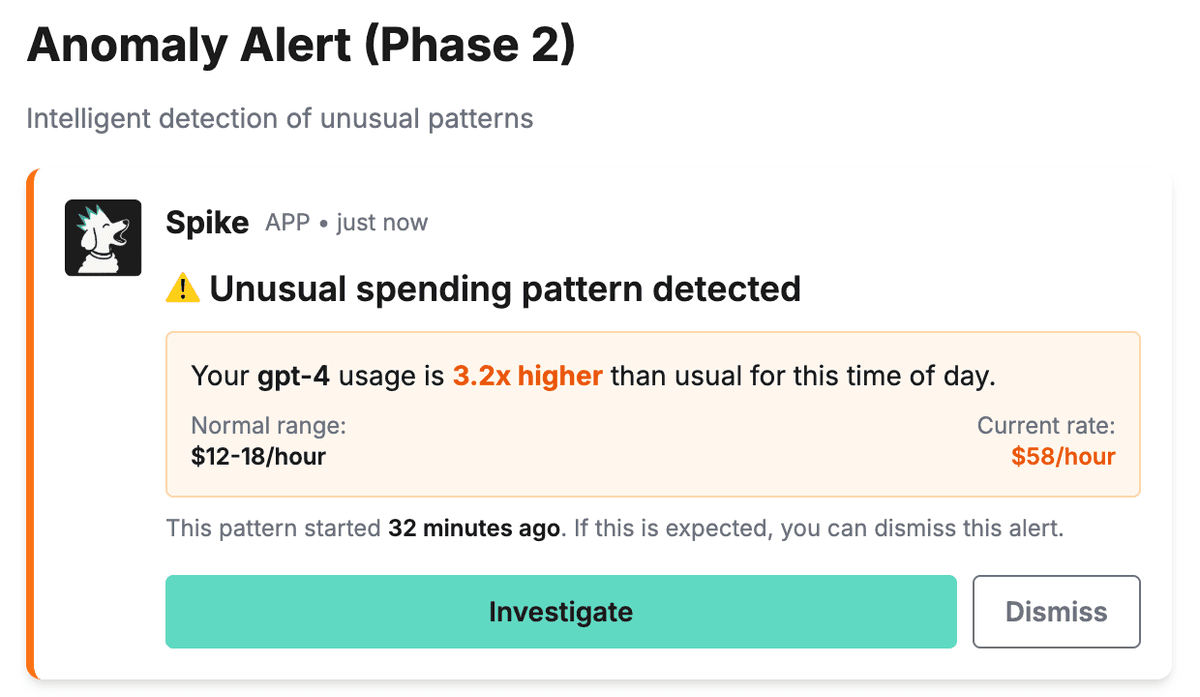Open the Spike app by clicking its name
The width and height of the screenshot is (1200, 697).
pyautogui.click(x=207, y=222)
